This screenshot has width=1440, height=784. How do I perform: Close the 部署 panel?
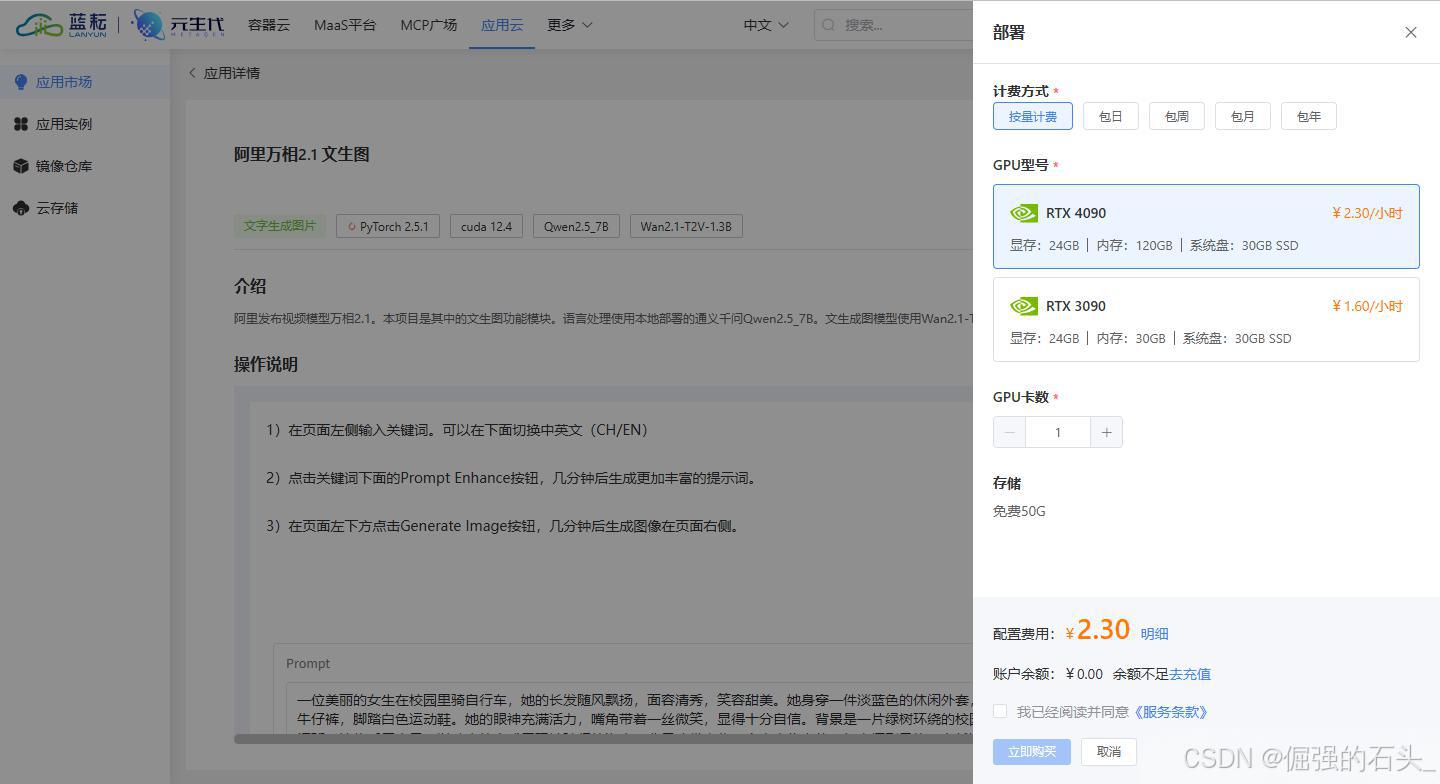[1411, 33]
